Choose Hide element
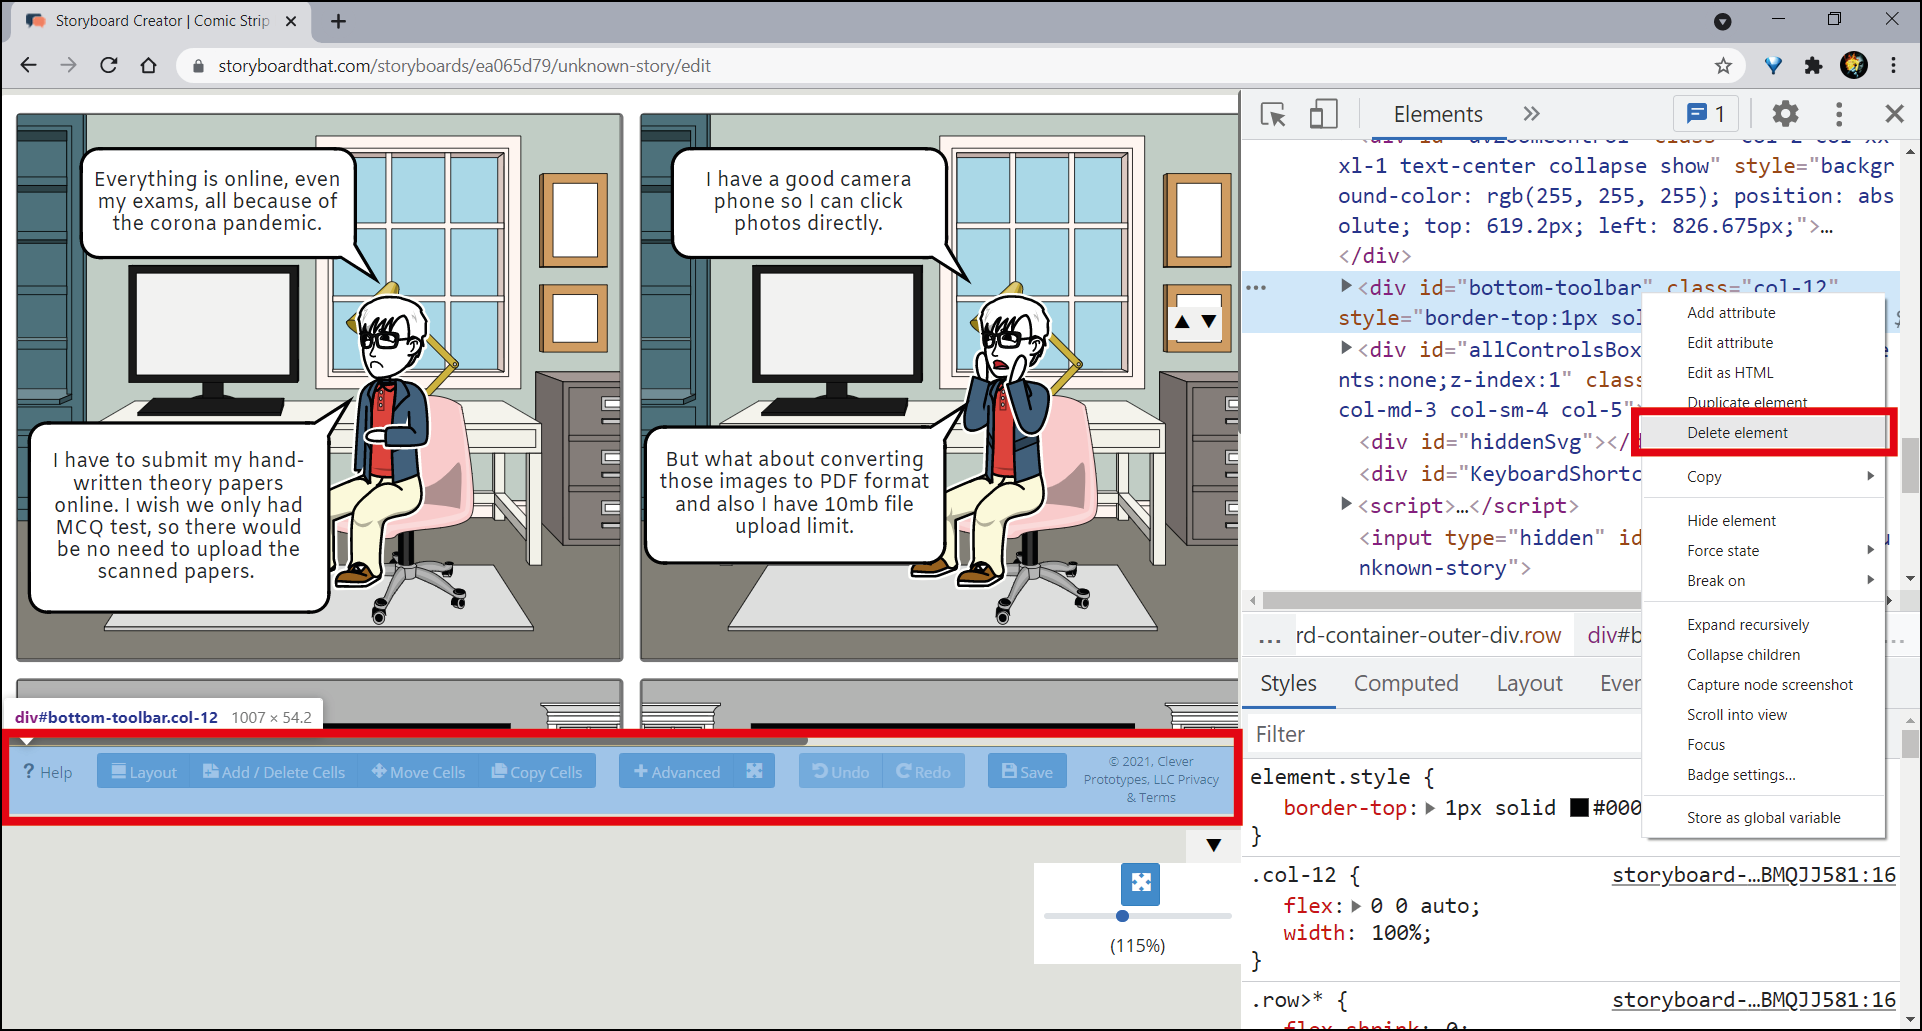 tap(1731, 521)
